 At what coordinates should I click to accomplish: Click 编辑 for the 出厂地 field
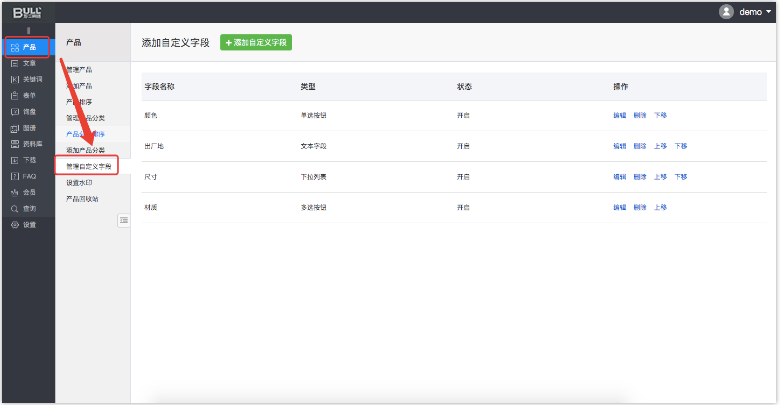point(620,146)
